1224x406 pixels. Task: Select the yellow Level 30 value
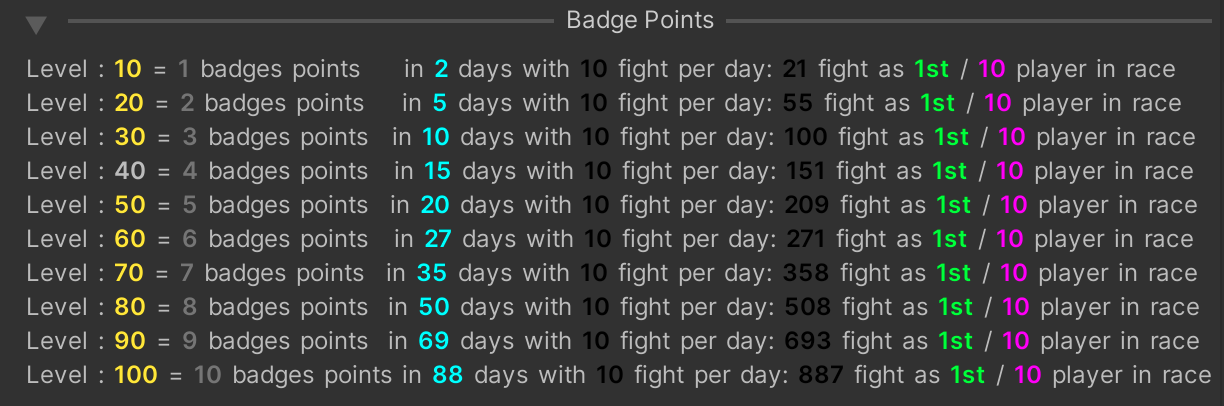click(x=130, y=137)
